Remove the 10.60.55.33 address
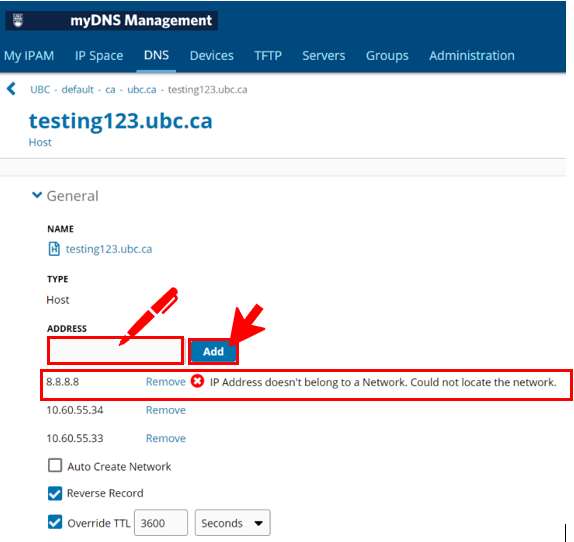The image size is (574, 542). click(166, 438)
